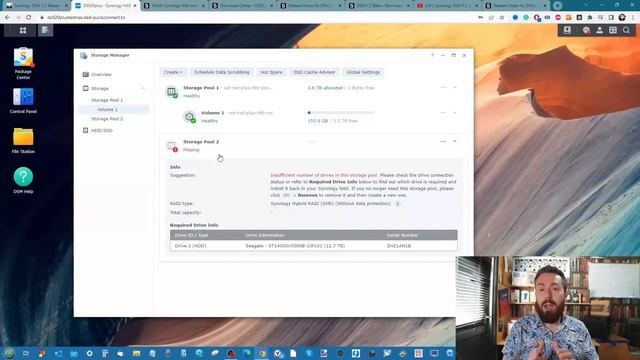Click Serial Number column header
640x360 pixels.
coord(402,235)
